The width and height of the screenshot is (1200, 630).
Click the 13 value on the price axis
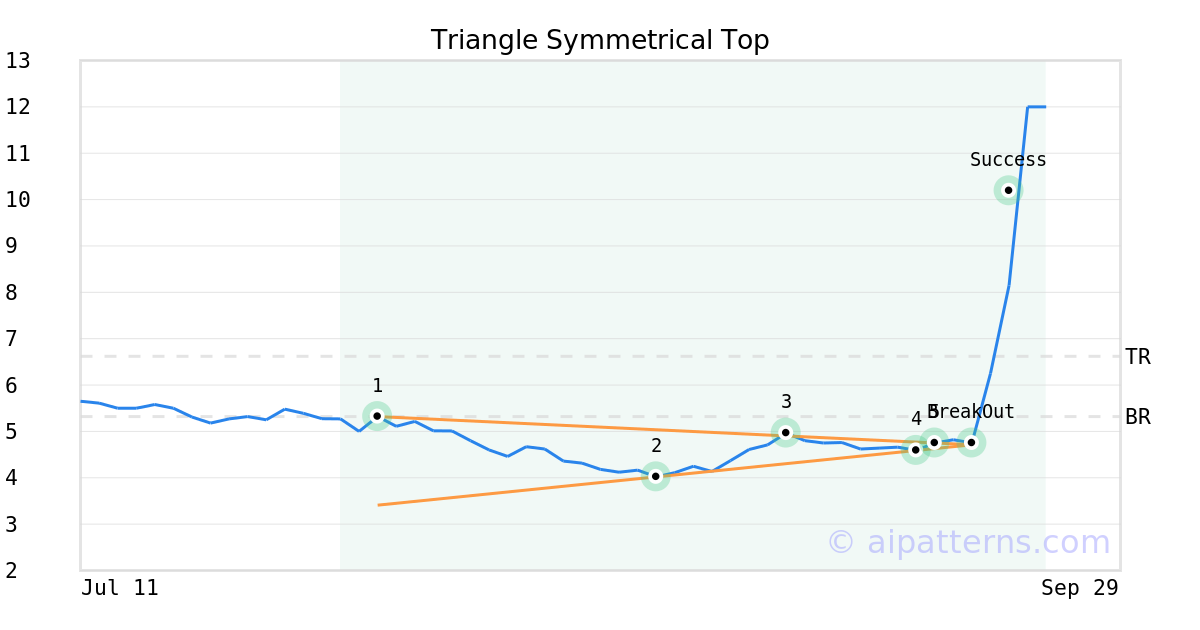[18, 61]
